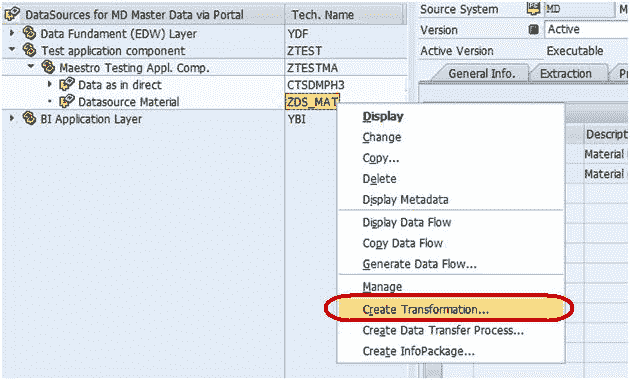Screen dimensions: 630x380
Task: Click the Version status icon beside Active
Action: (x=534, y=29)
